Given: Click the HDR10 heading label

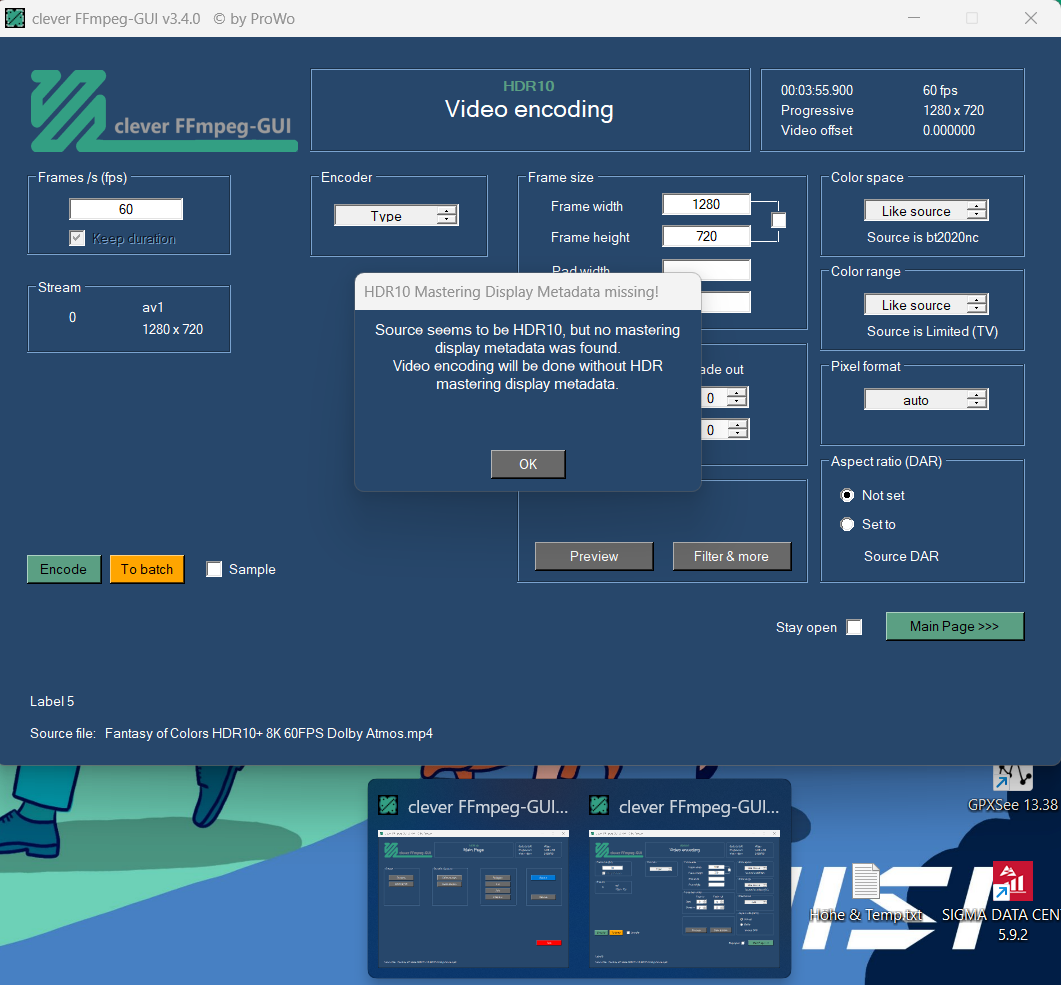Looking at the screenshot, I should coord(528,86).
